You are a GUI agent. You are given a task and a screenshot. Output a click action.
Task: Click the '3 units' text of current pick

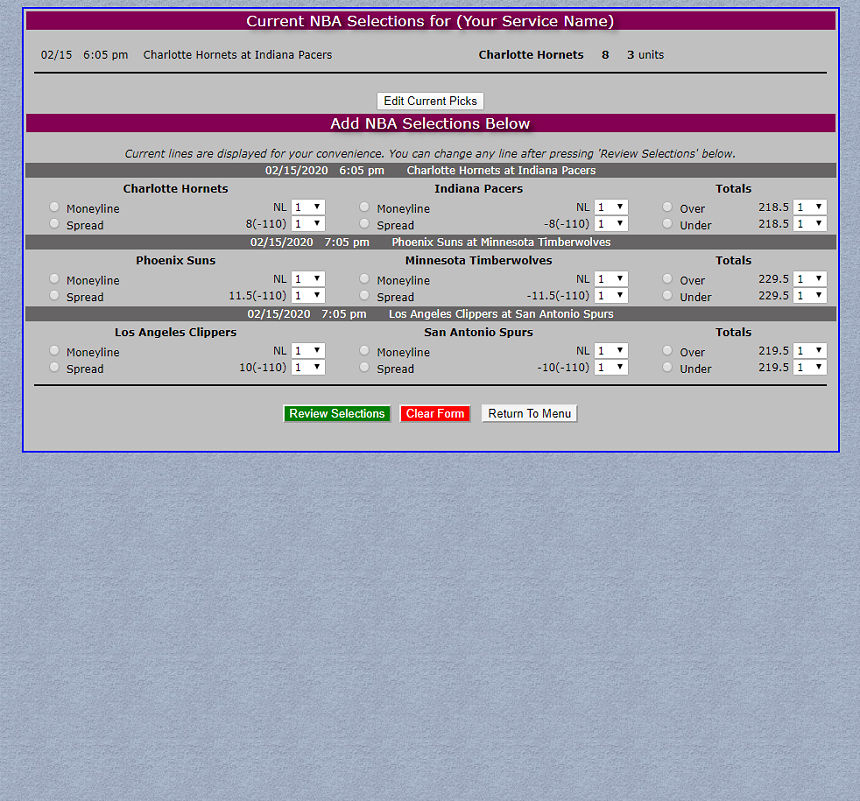point(646,55)
